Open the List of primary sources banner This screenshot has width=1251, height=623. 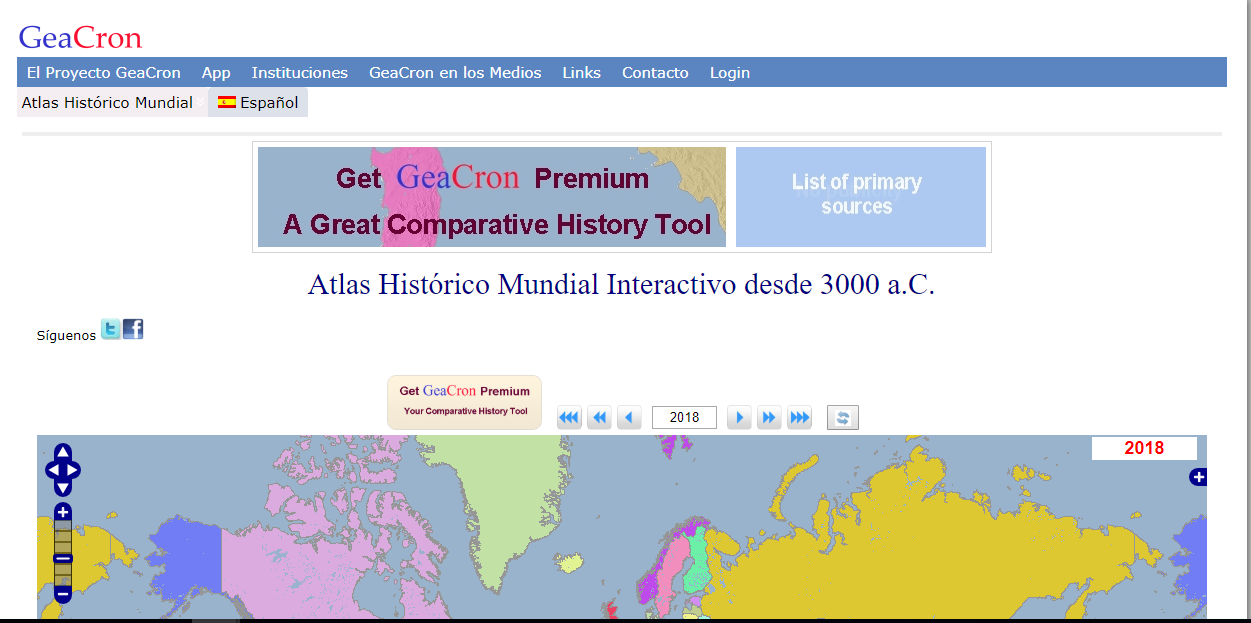[860, 196]
